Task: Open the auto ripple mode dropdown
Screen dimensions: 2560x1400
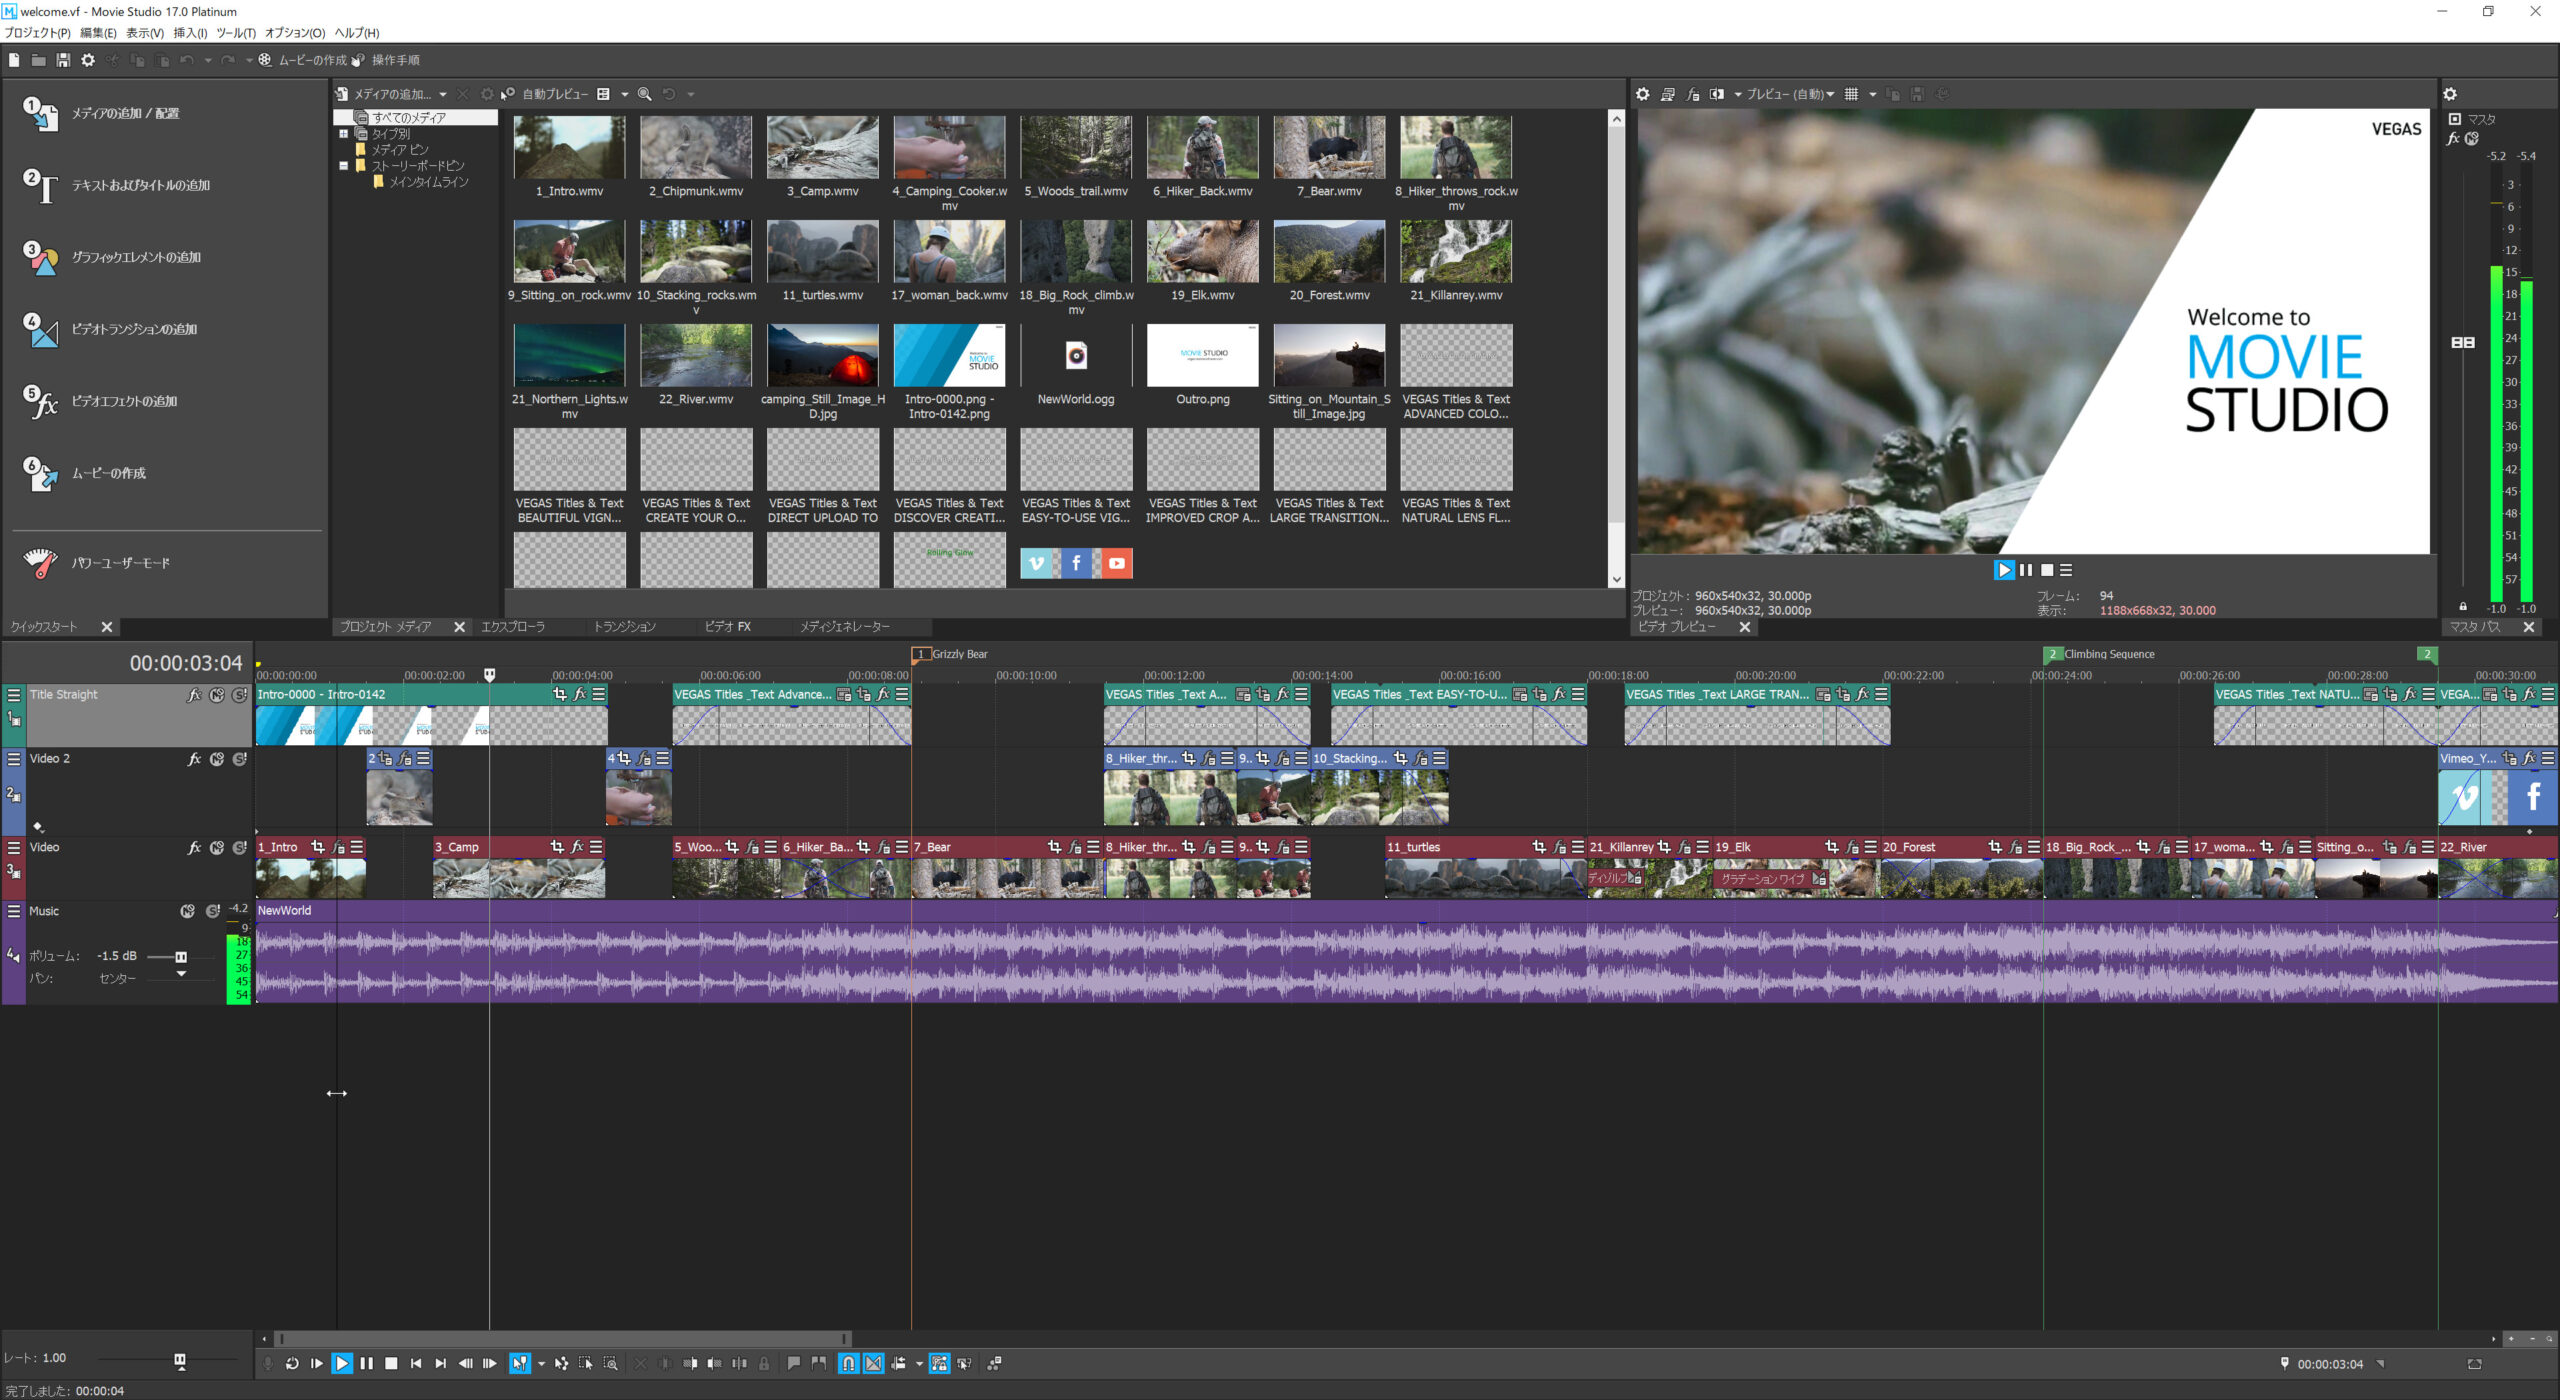Action: coord(919,1364)
